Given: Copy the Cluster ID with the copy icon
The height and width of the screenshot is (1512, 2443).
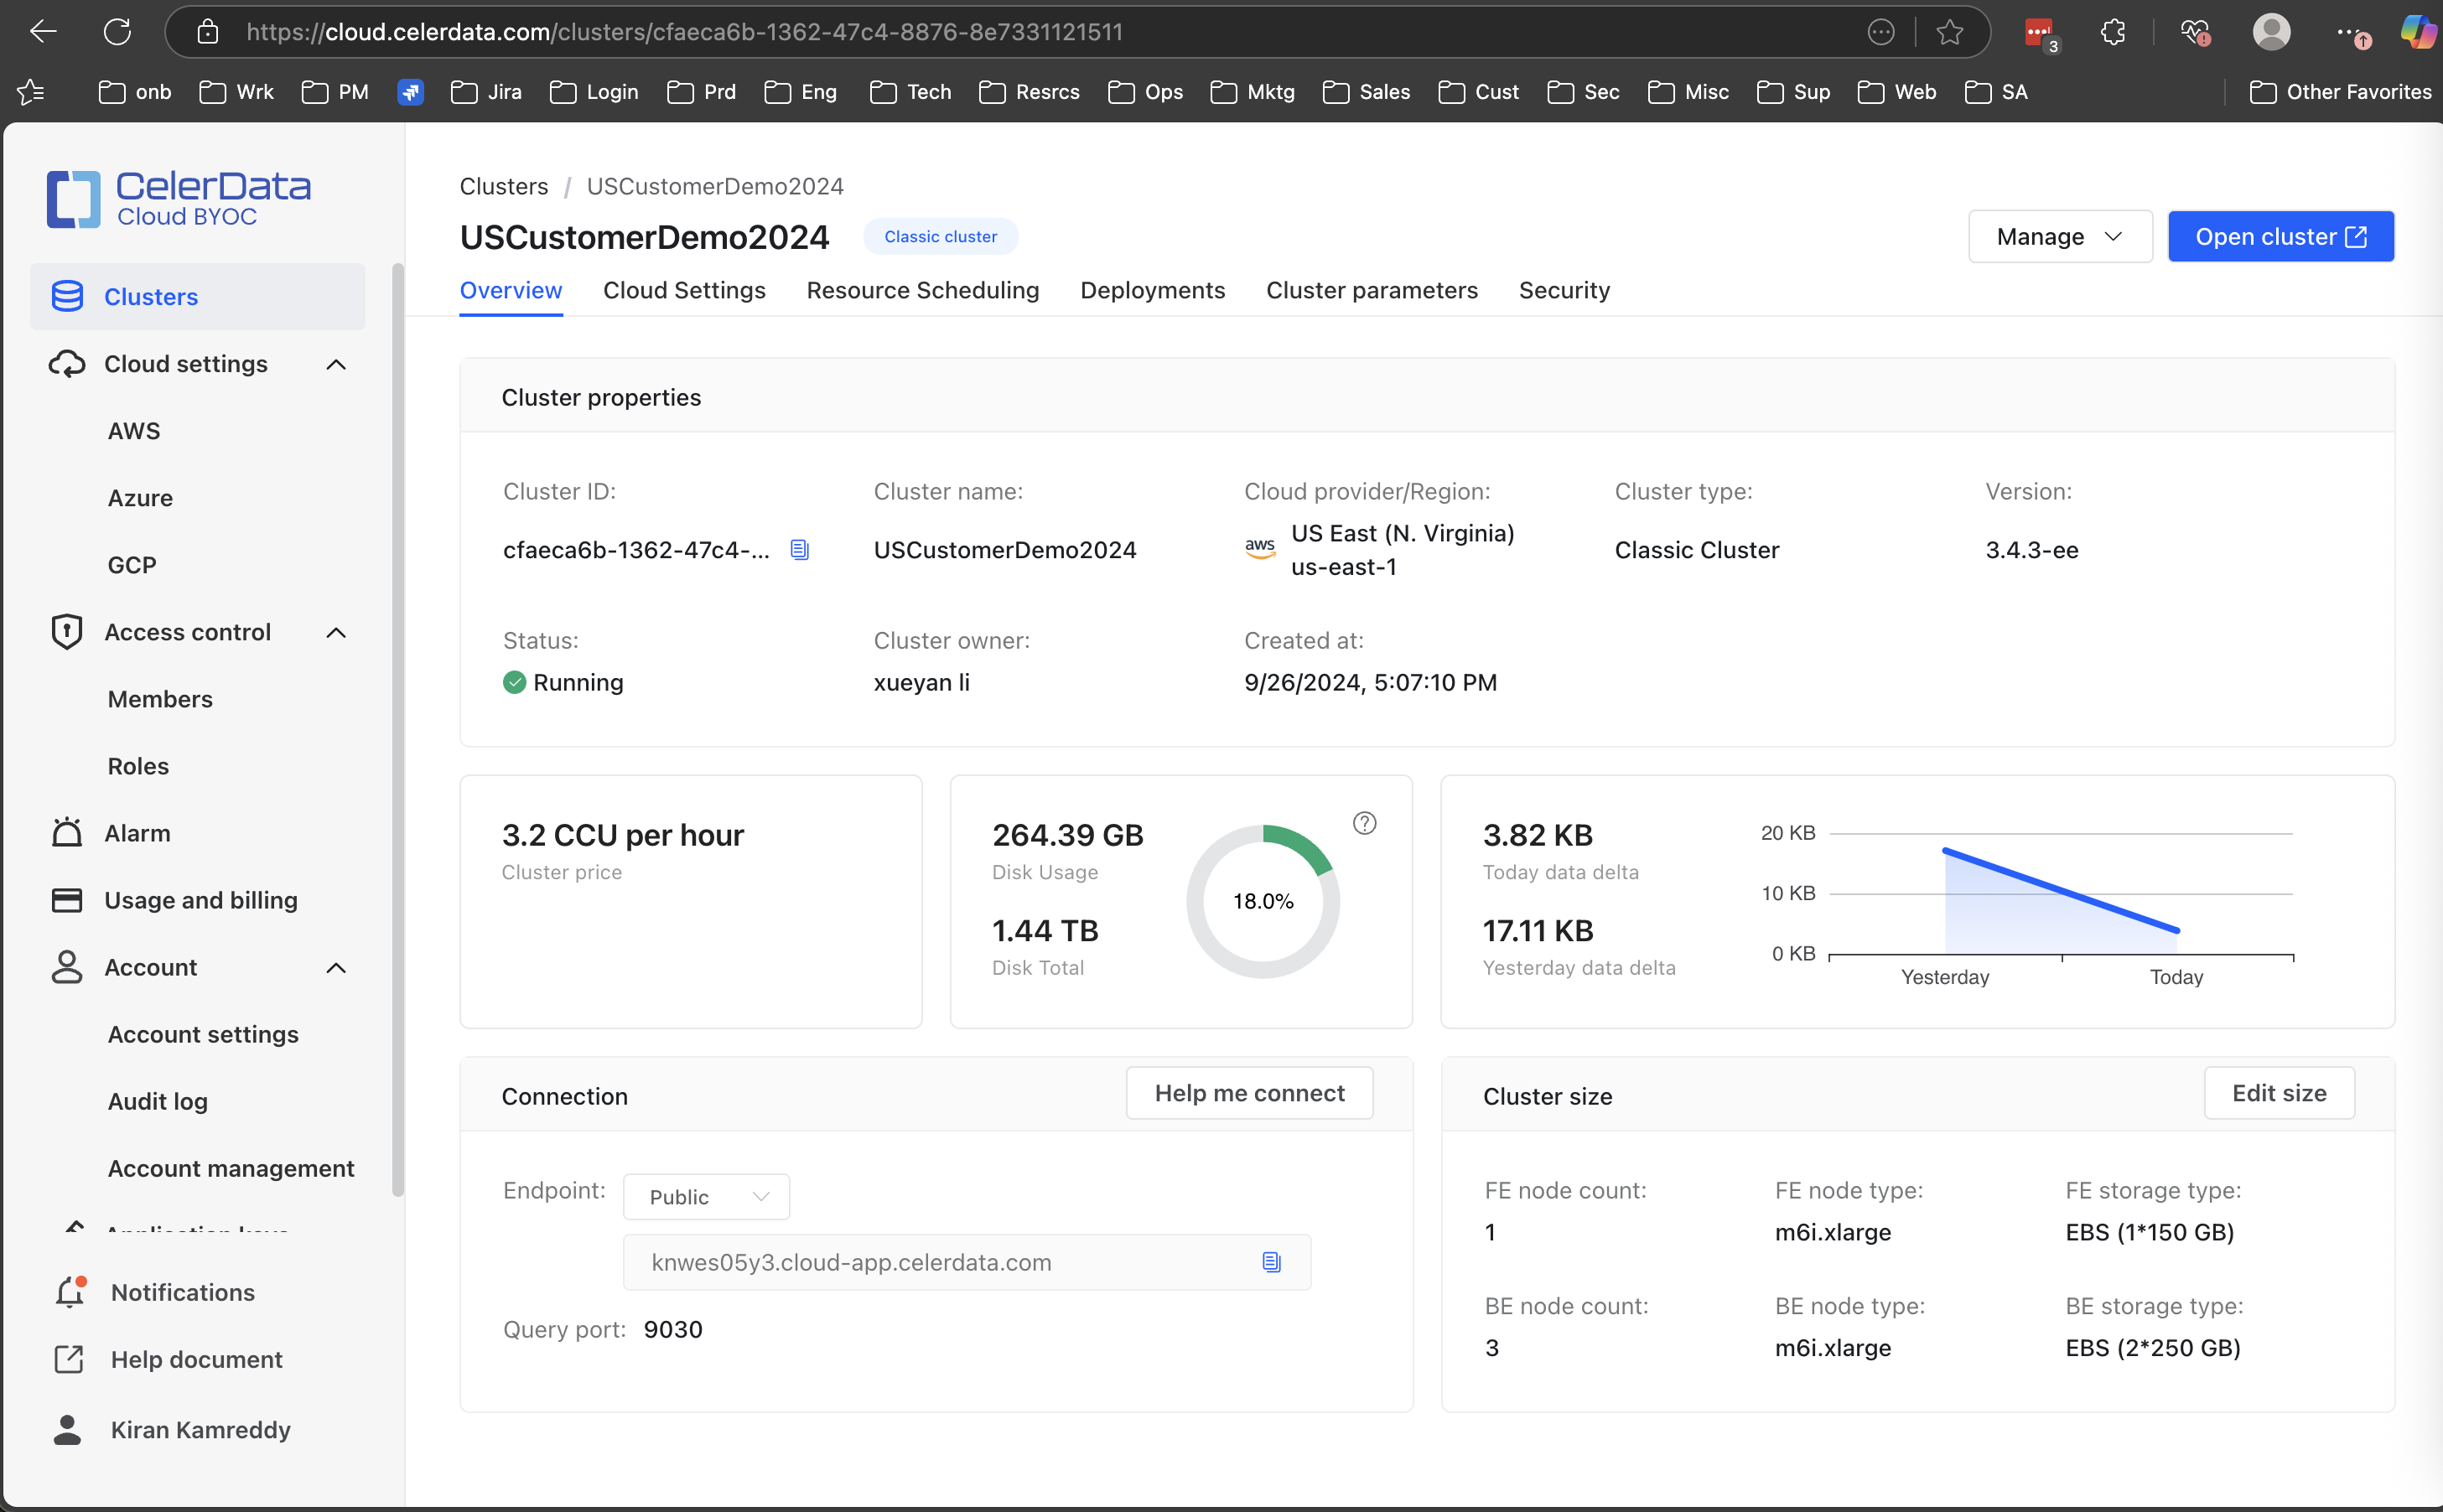Looking at the screenshot, I should [x=799, y=549].
